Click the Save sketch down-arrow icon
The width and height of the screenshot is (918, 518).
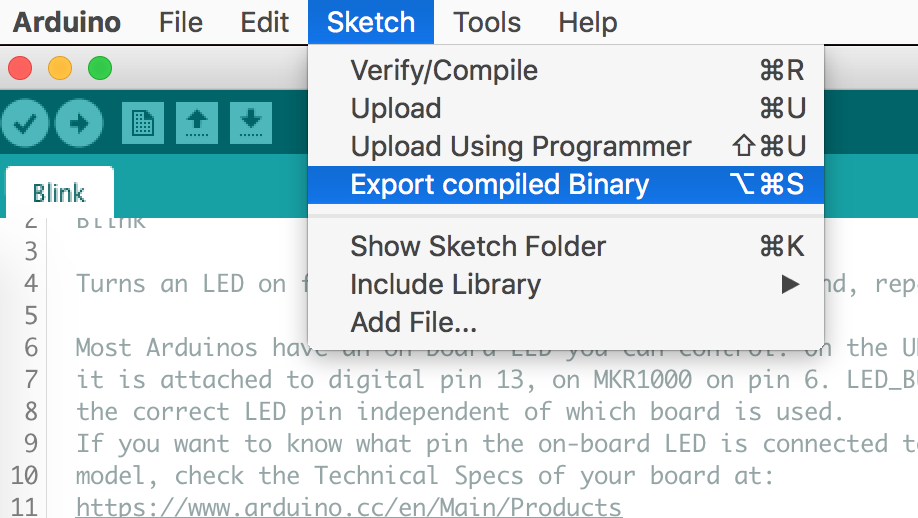pyautogui.click(x=251, y=123)
